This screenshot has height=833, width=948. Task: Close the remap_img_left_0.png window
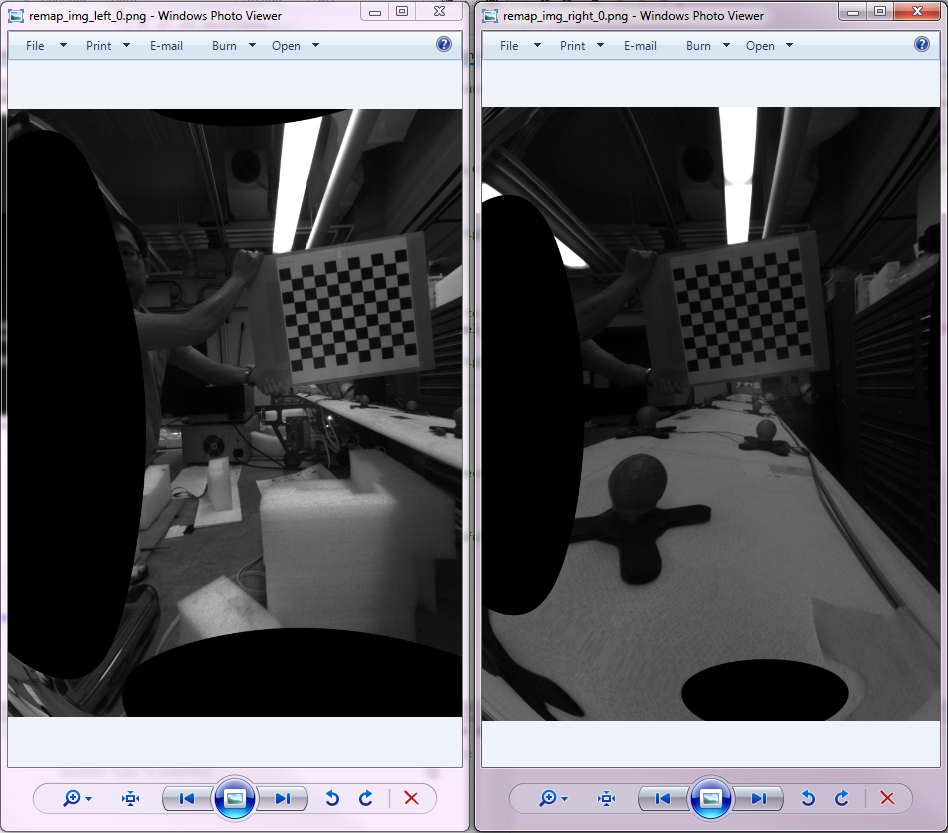[440, 11]
